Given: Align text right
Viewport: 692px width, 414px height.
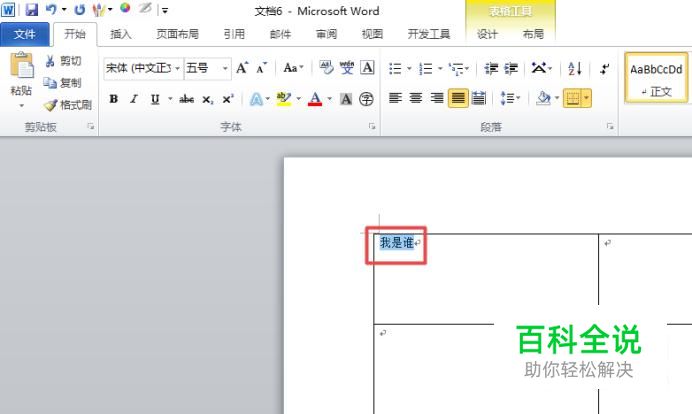Looking at the screenshot, I should tap(437, 98).
